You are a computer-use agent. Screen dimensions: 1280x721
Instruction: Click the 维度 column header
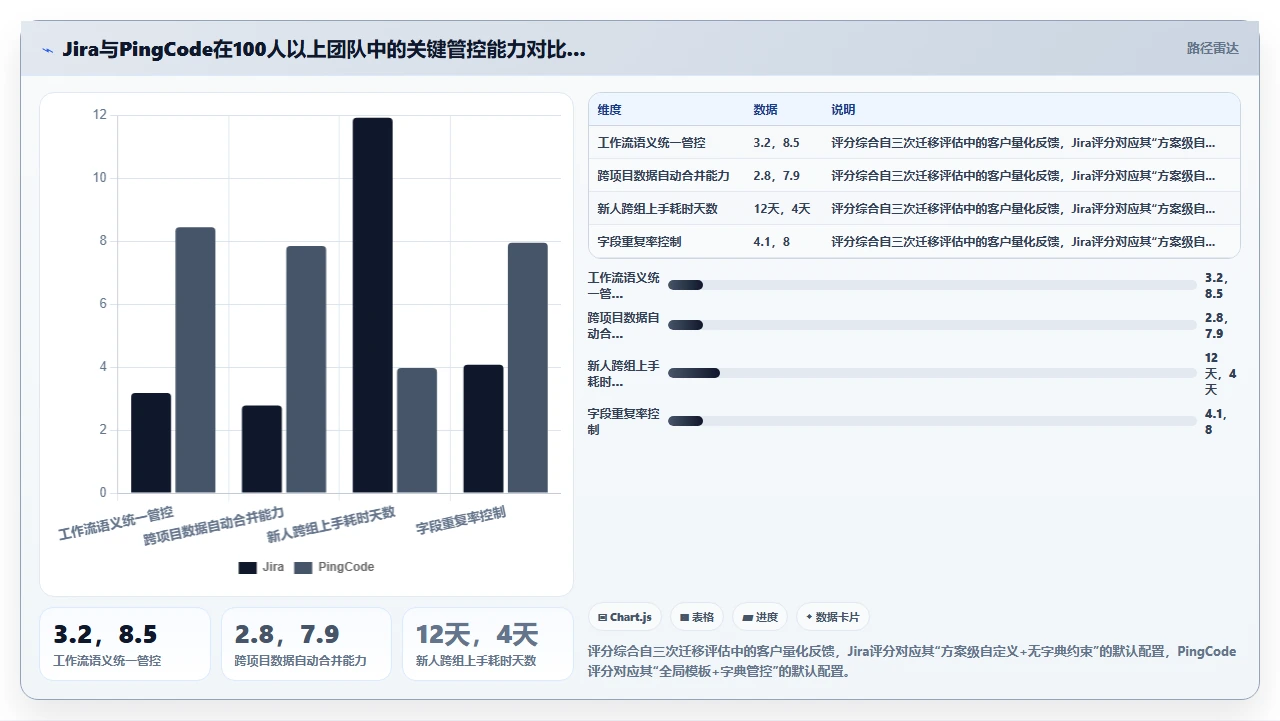click(x=610, y=110)
